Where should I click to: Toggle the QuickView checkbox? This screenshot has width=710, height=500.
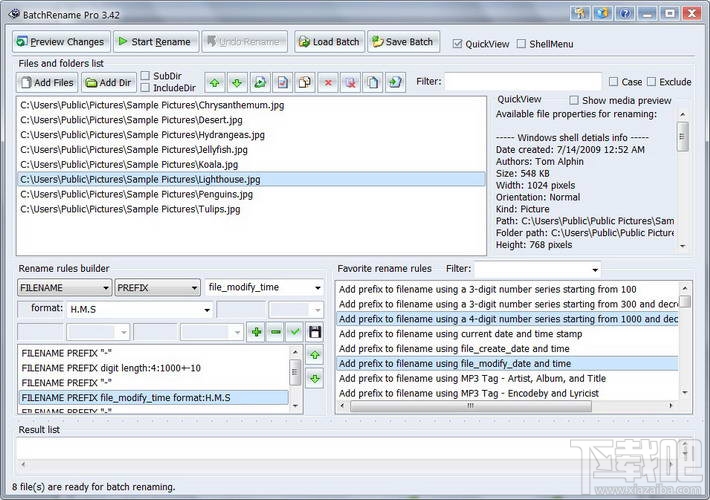(457, 44)
